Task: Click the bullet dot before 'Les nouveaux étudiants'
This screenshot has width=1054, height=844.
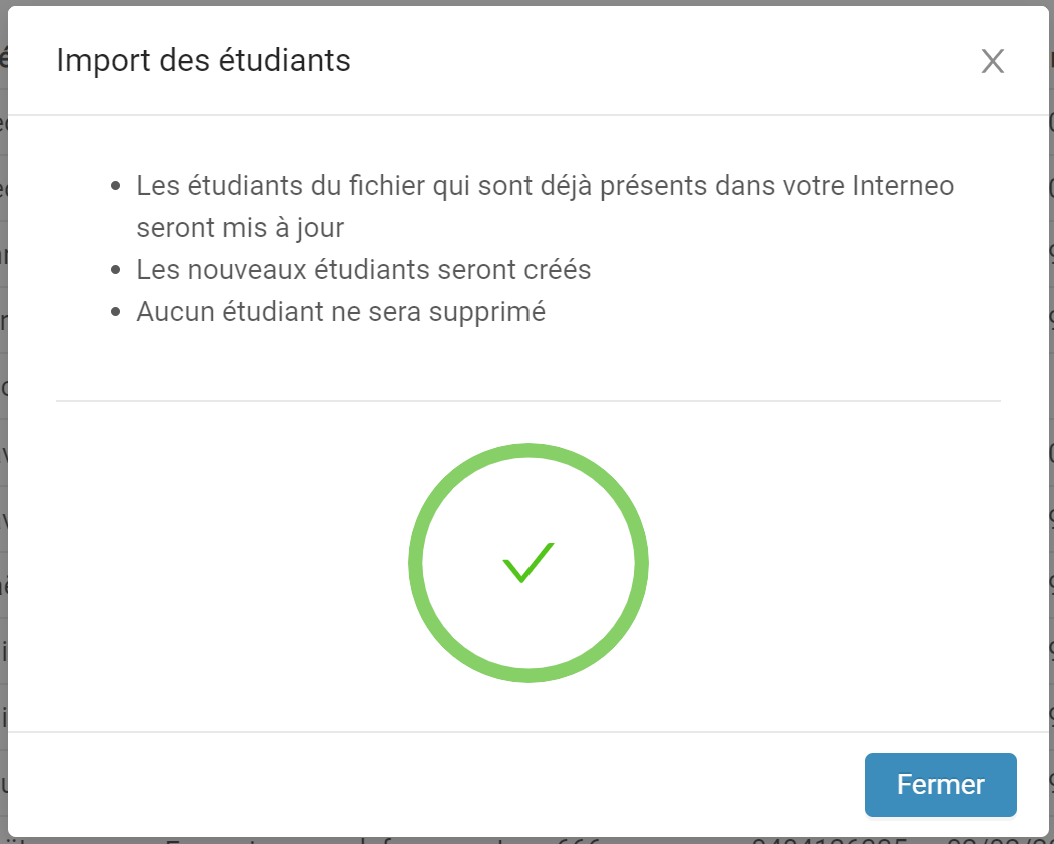Action: click(x=116, y=270)
